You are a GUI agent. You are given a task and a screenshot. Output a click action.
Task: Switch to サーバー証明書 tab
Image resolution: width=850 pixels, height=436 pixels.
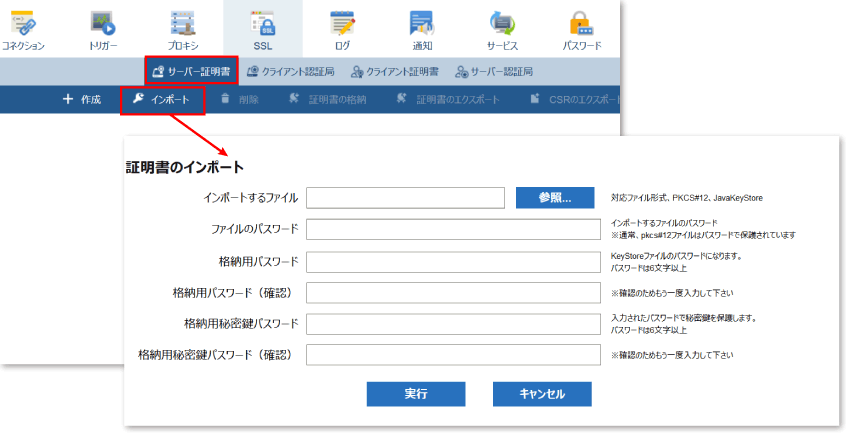(191, 71)
